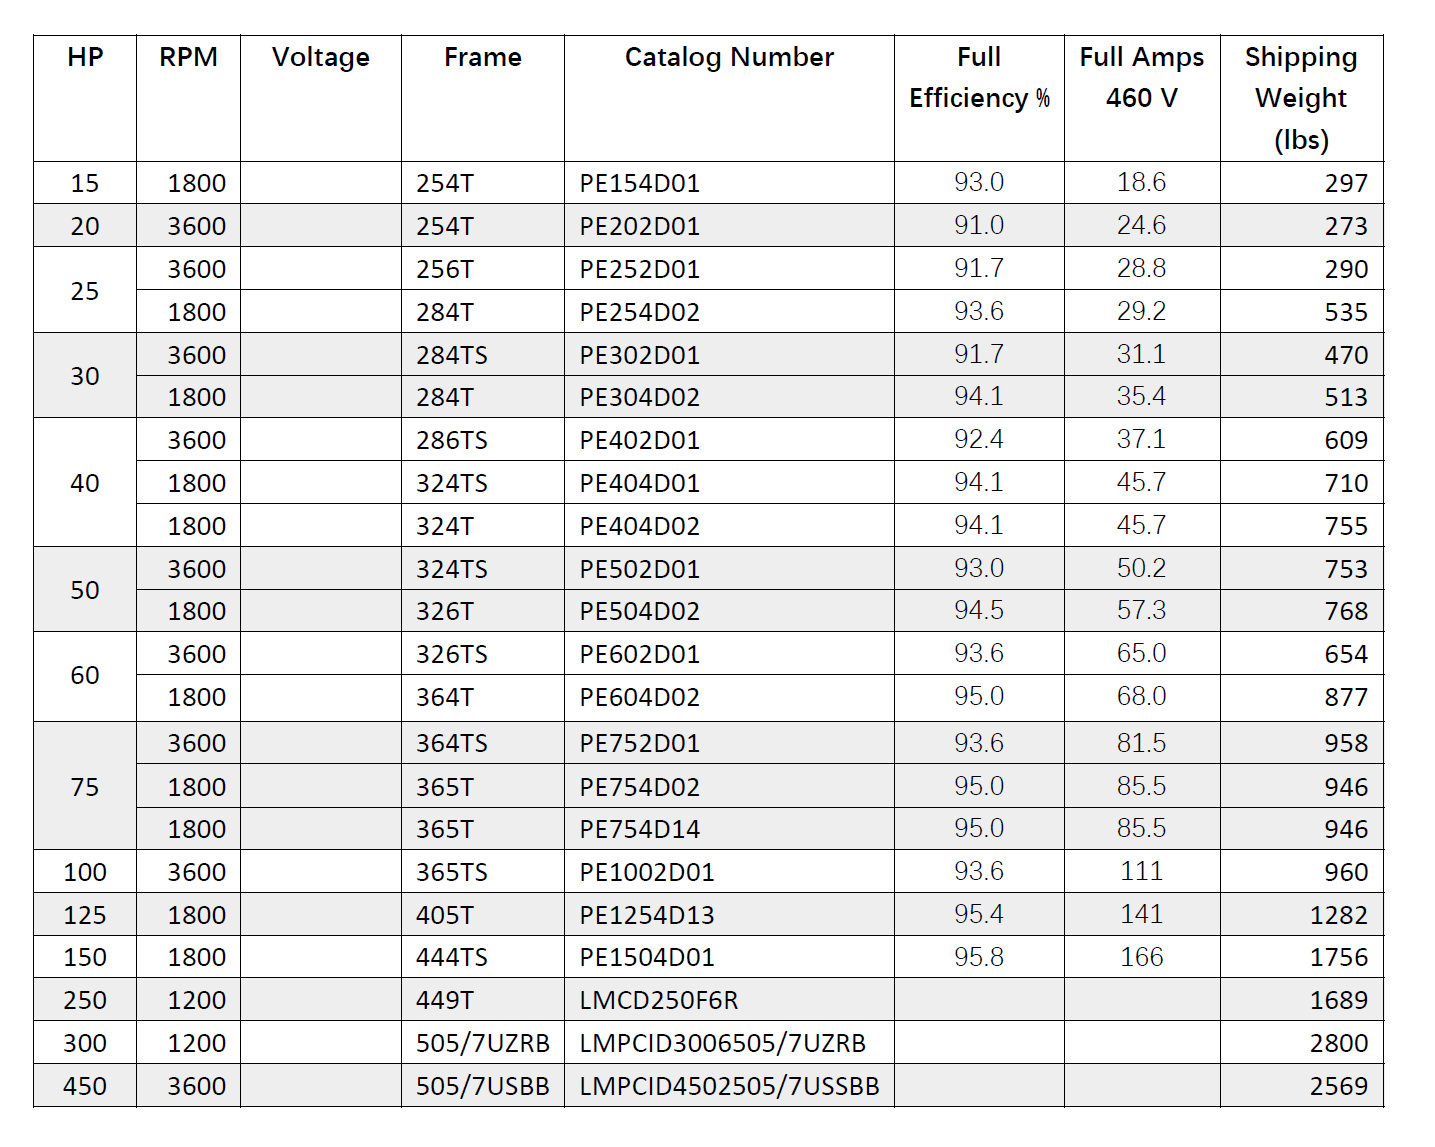Click the merged HP cell 40

85,483
